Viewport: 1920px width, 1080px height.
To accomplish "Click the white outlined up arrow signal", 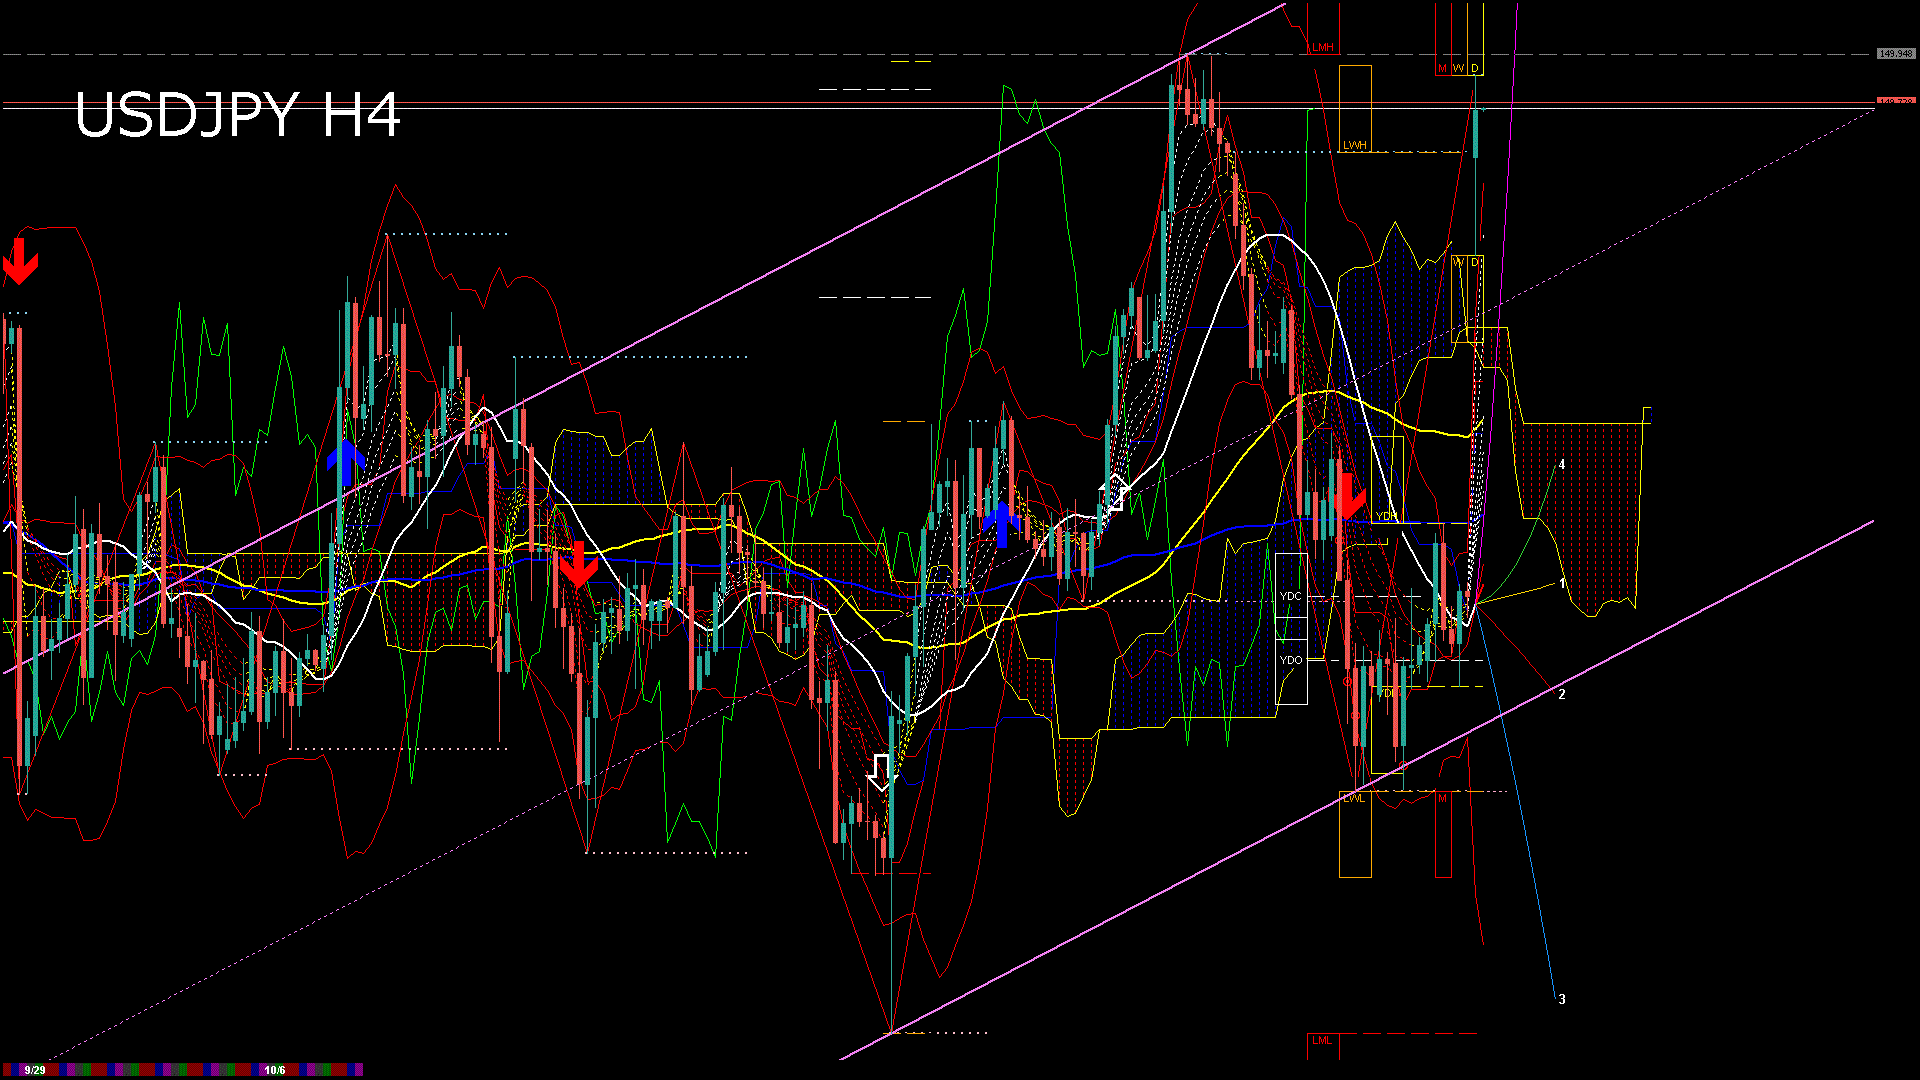I will pos(1115,494).
